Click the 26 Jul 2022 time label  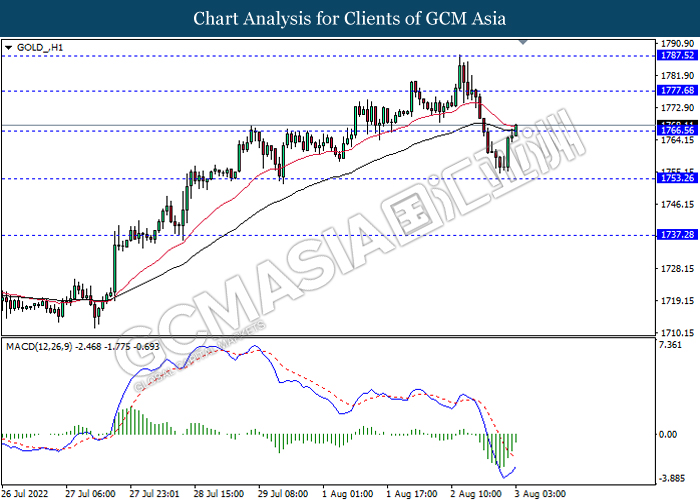click(x=25, y=494)
